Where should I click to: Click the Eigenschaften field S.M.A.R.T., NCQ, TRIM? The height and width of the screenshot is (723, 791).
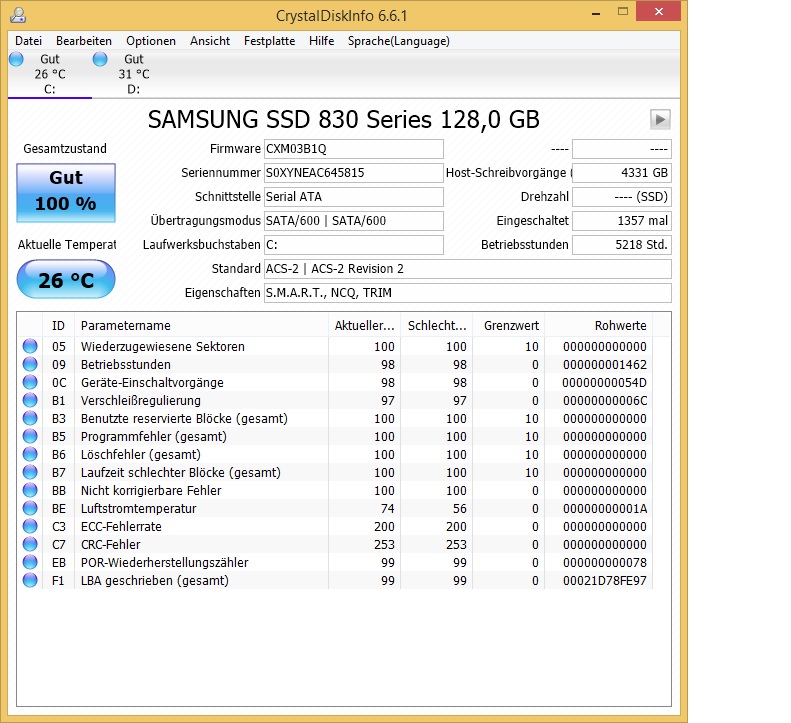pyautogui.click(x=468, y=293)
